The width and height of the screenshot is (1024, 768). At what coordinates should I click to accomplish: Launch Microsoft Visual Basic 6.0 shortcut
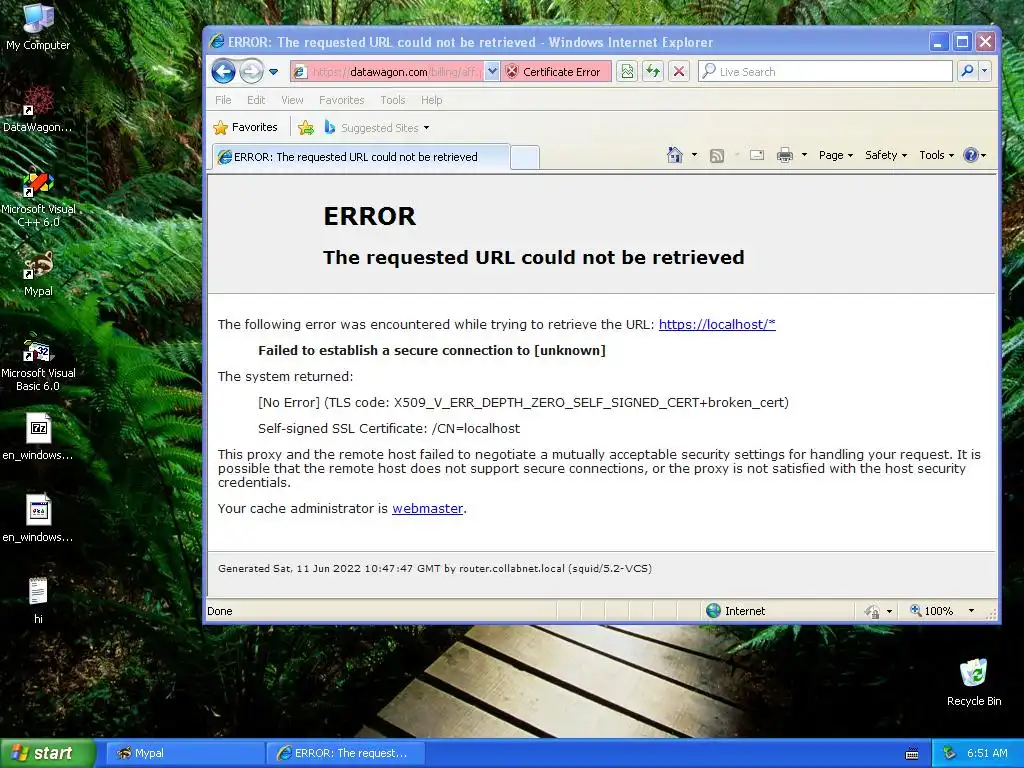click(x=38, y=362)
